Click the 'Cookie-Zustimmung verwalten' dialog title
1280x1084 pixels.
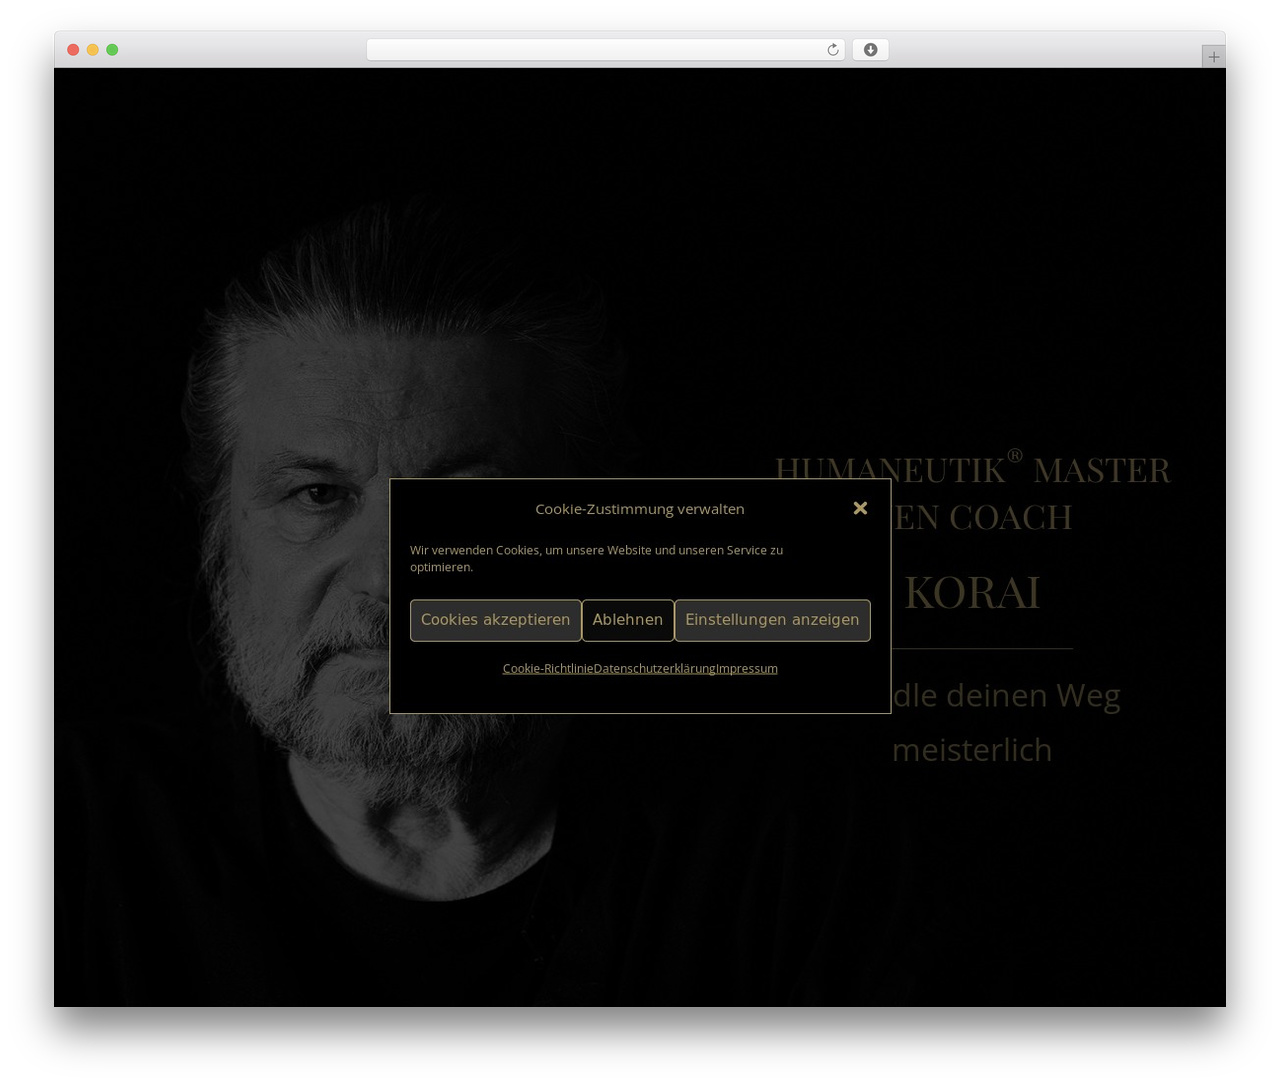click(x=640, y=509)
